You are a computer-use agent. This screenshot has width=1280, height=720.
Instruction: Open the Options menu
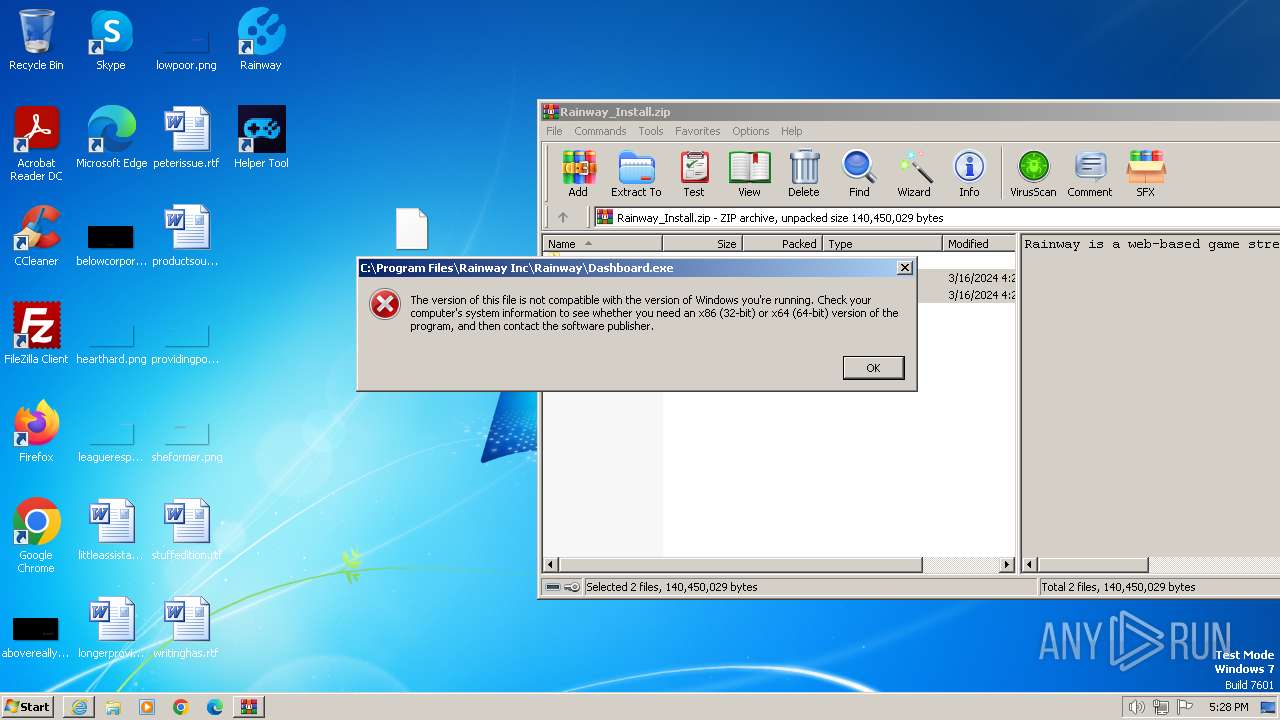(750, 131)
